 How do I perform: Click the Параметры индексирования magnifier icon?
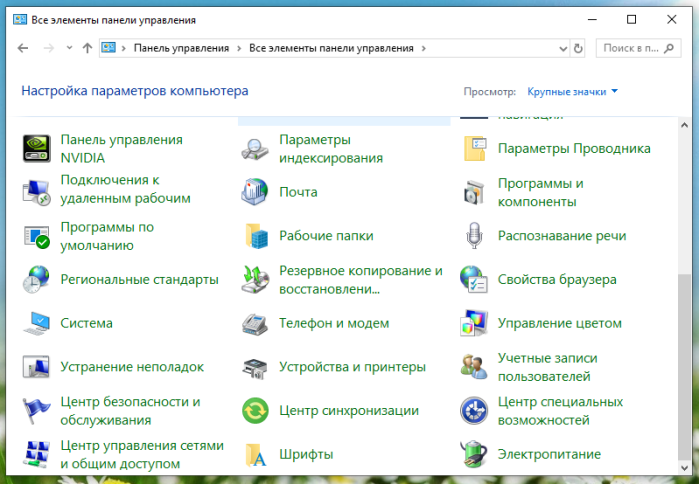pos(255,149)
